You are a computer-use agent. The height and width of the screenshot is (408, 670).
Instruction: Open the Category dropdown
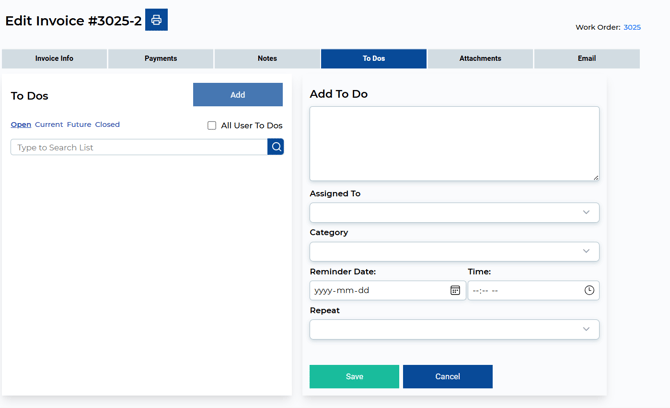coord(454,251)
